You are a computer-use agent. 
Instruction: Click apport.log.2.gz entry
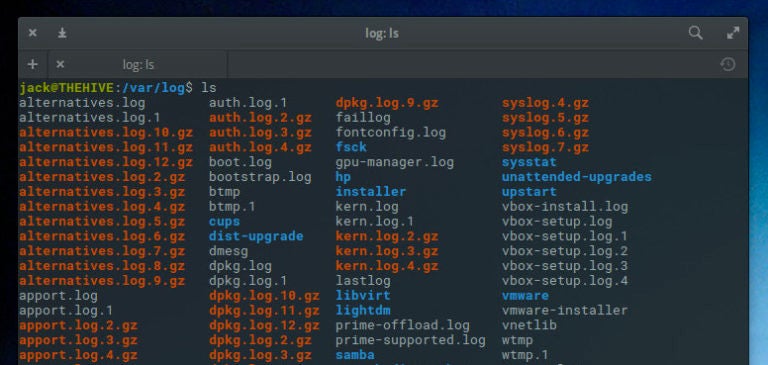[x=78, y=325]
